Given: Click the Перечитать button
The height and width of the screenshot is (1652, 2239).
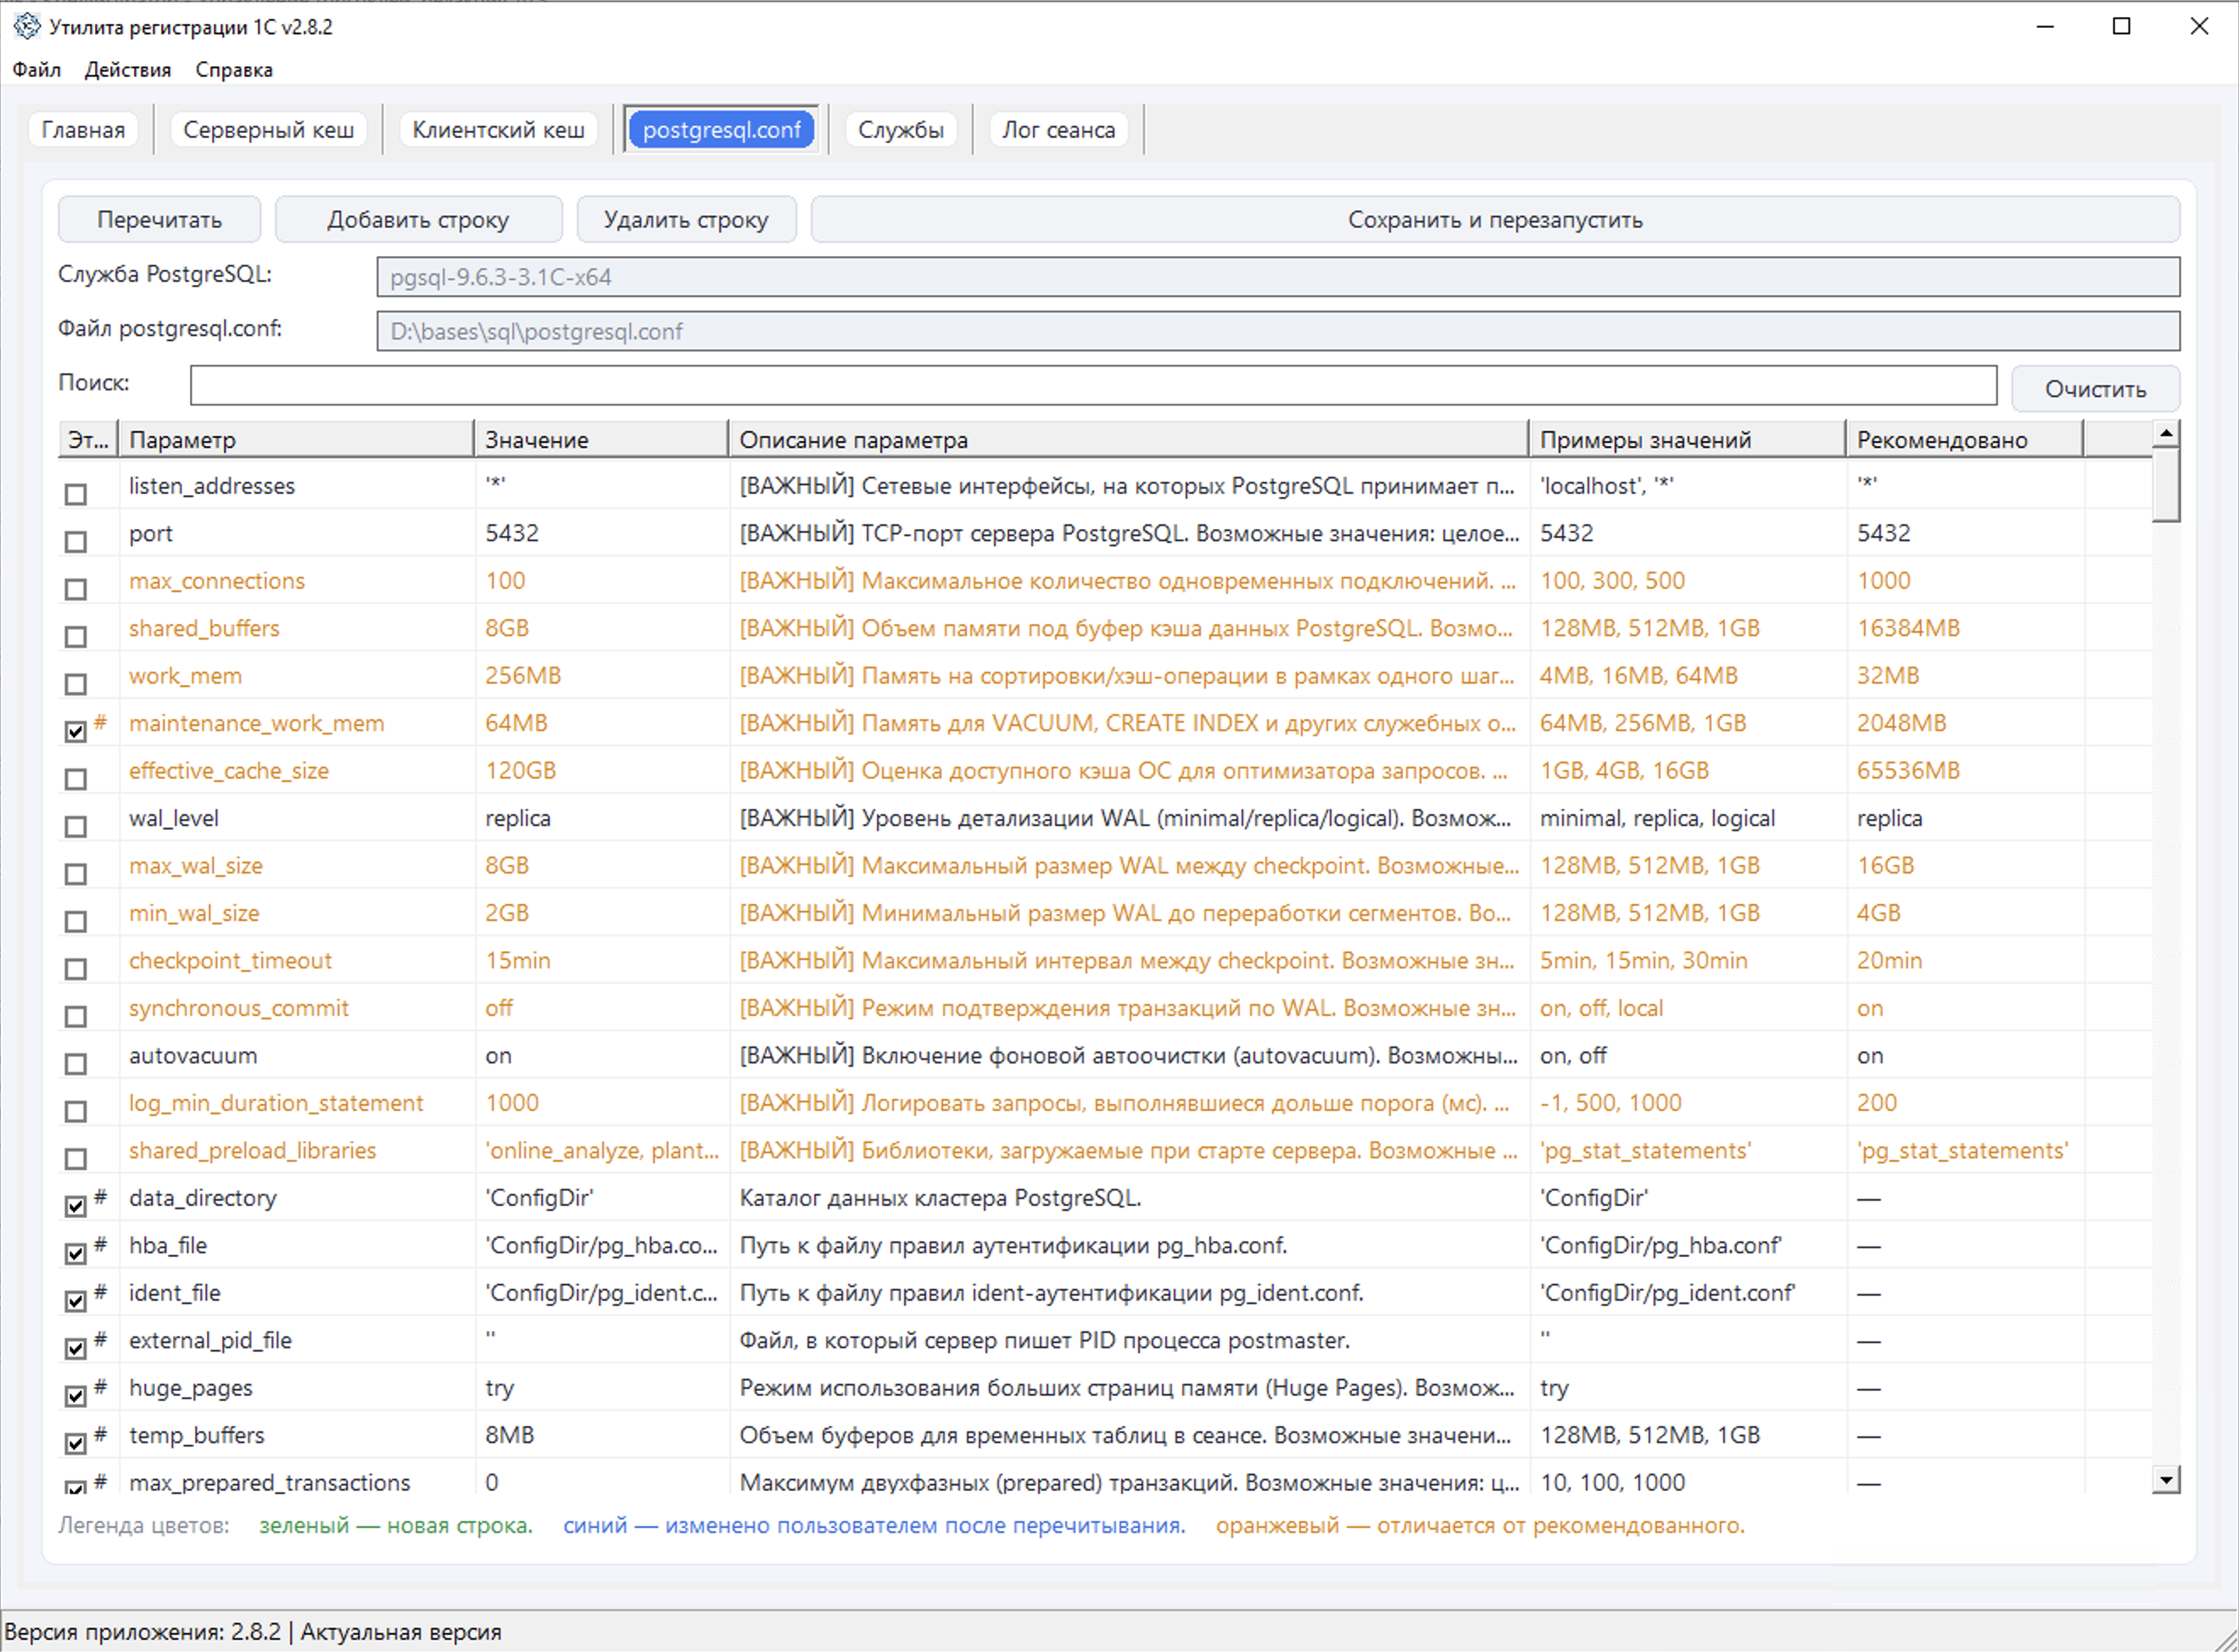Looking at the screenshot, I should coord(159,220).
